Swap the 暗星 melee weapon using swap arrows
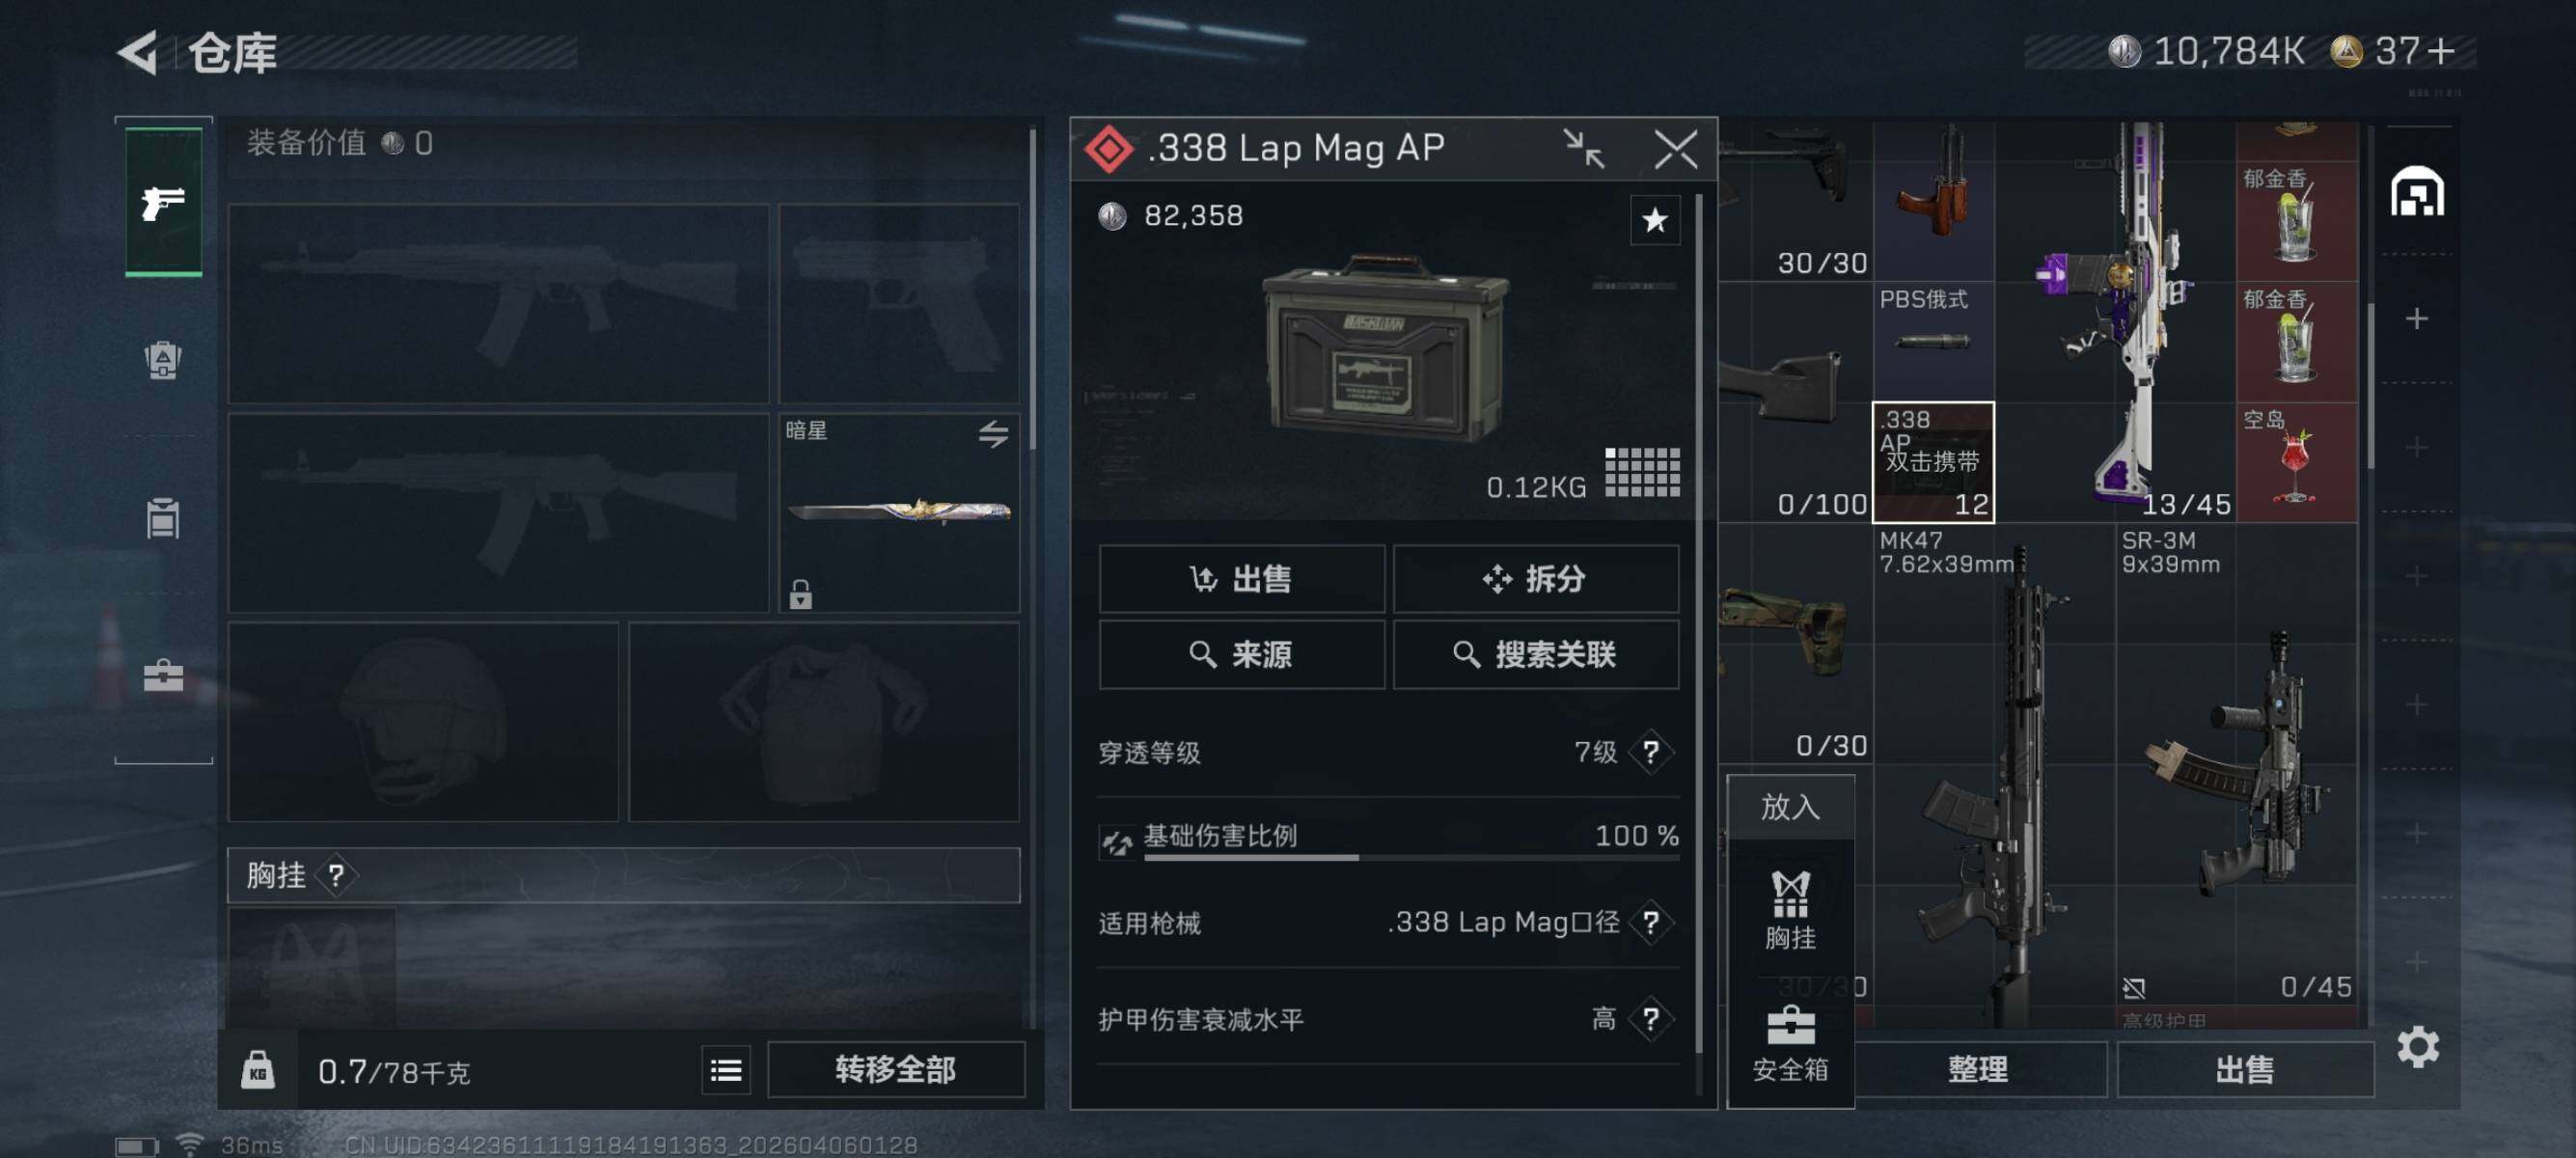 click(993, 433)
